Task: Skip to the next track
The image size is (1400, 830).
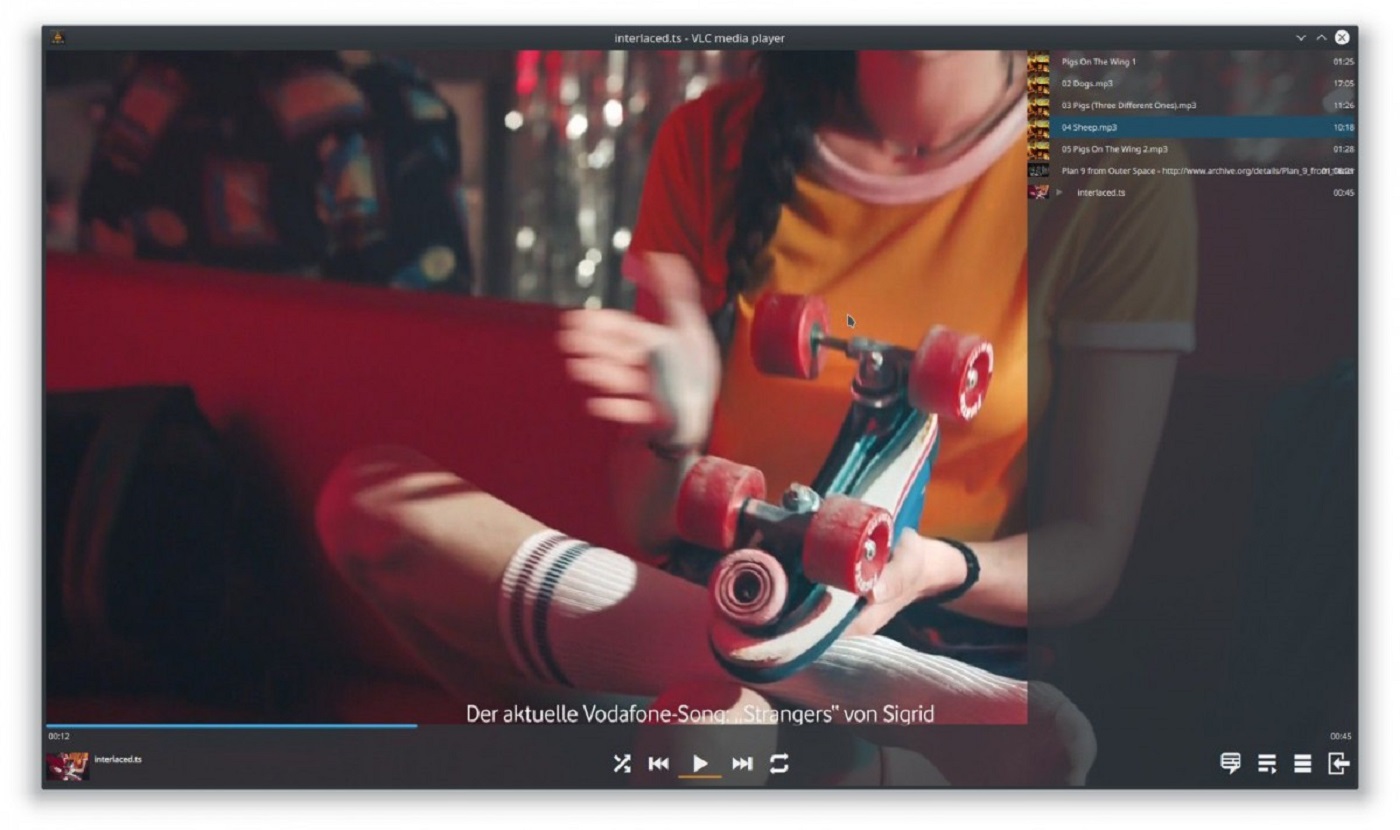Action: (742, 764)
